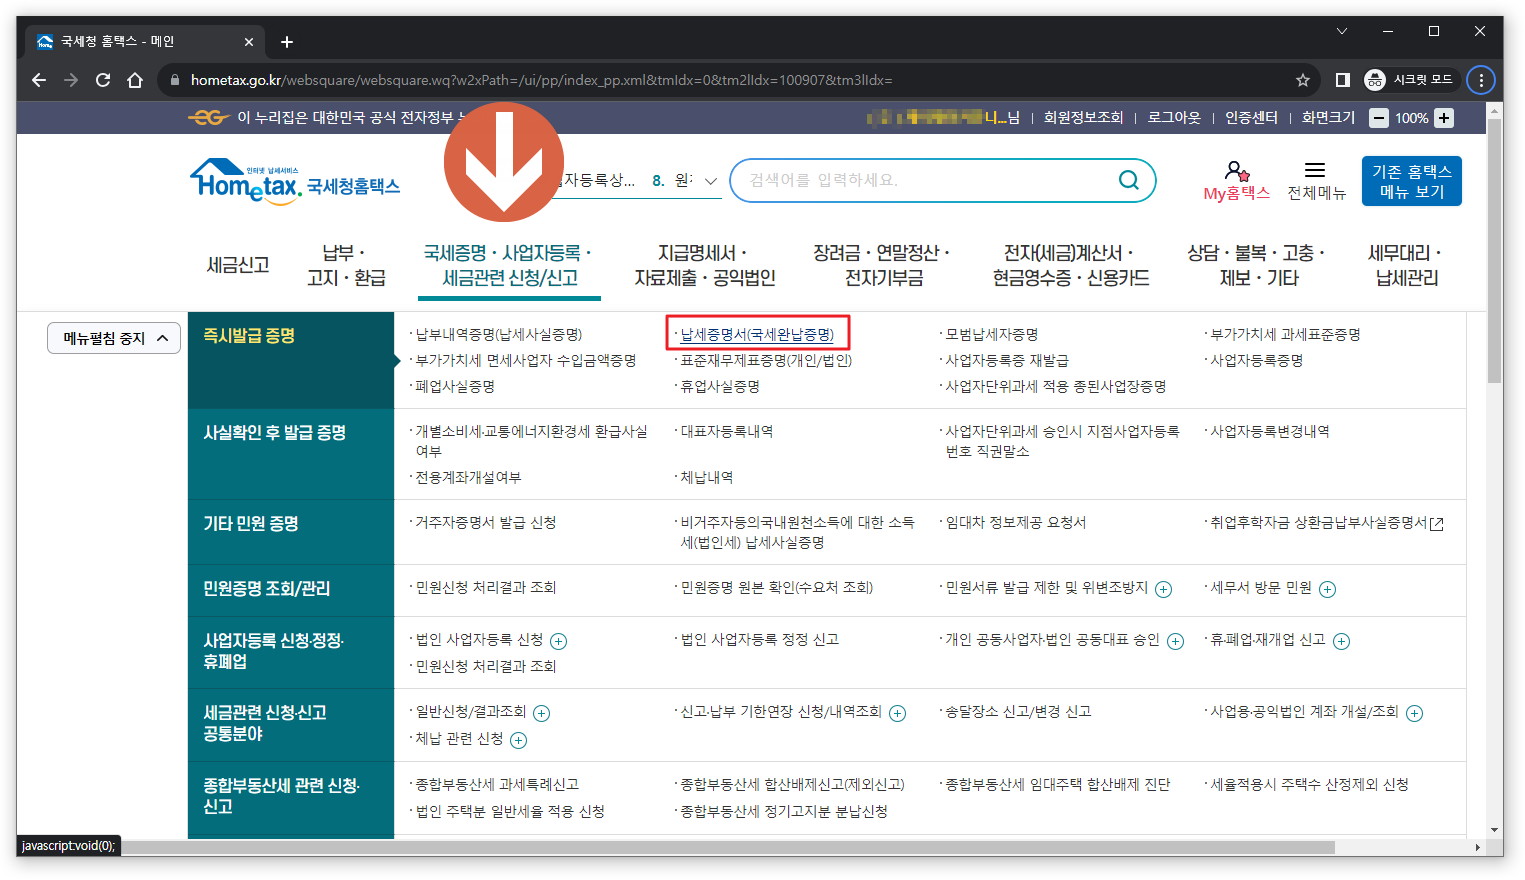Click 회원정보조회 link
Viewport: 1525px width, 880px height.
tap(1083, 118)
